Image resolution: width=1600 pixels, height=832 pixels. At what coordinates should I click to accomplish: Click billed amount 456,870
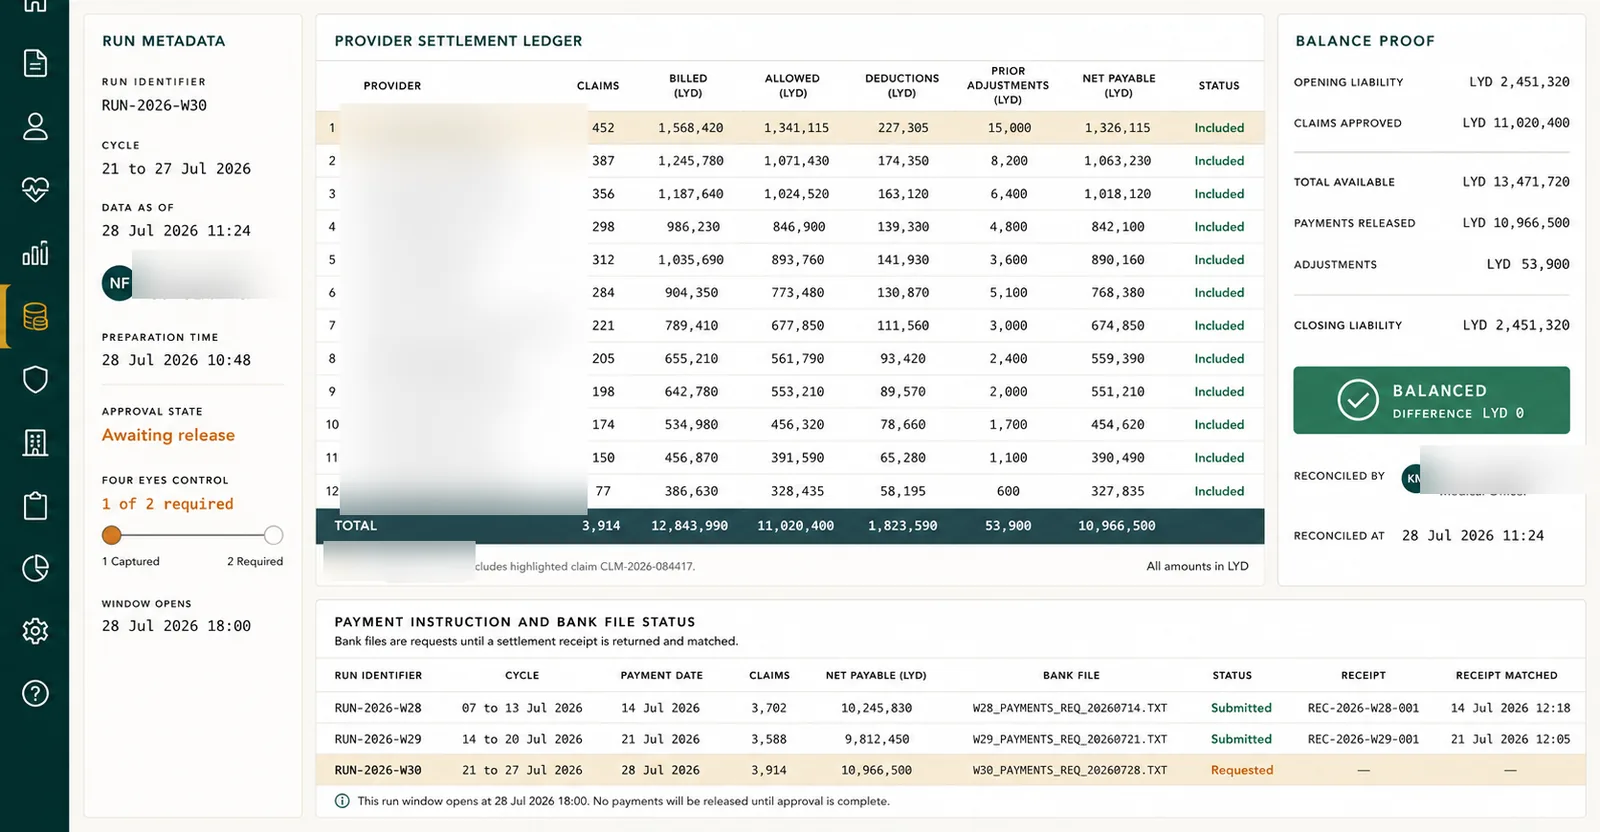point(692,458)
